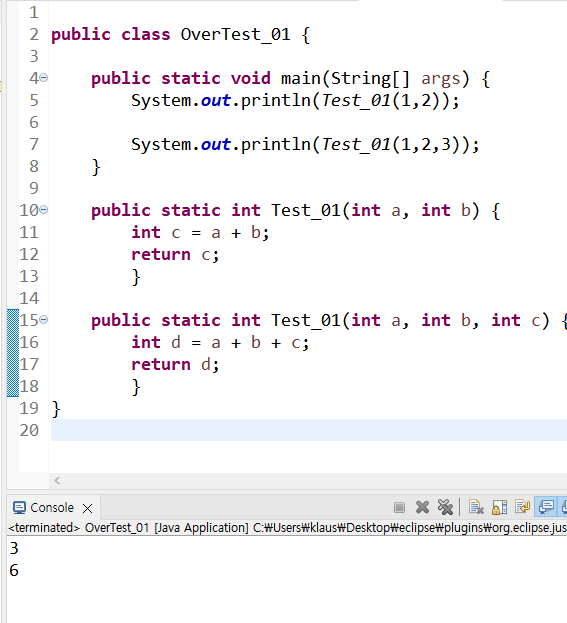Image resolution: width=567 pixels, height=623 pixels.
Task: Toggle Word Wrap in Console
Action: pos(522,507)
